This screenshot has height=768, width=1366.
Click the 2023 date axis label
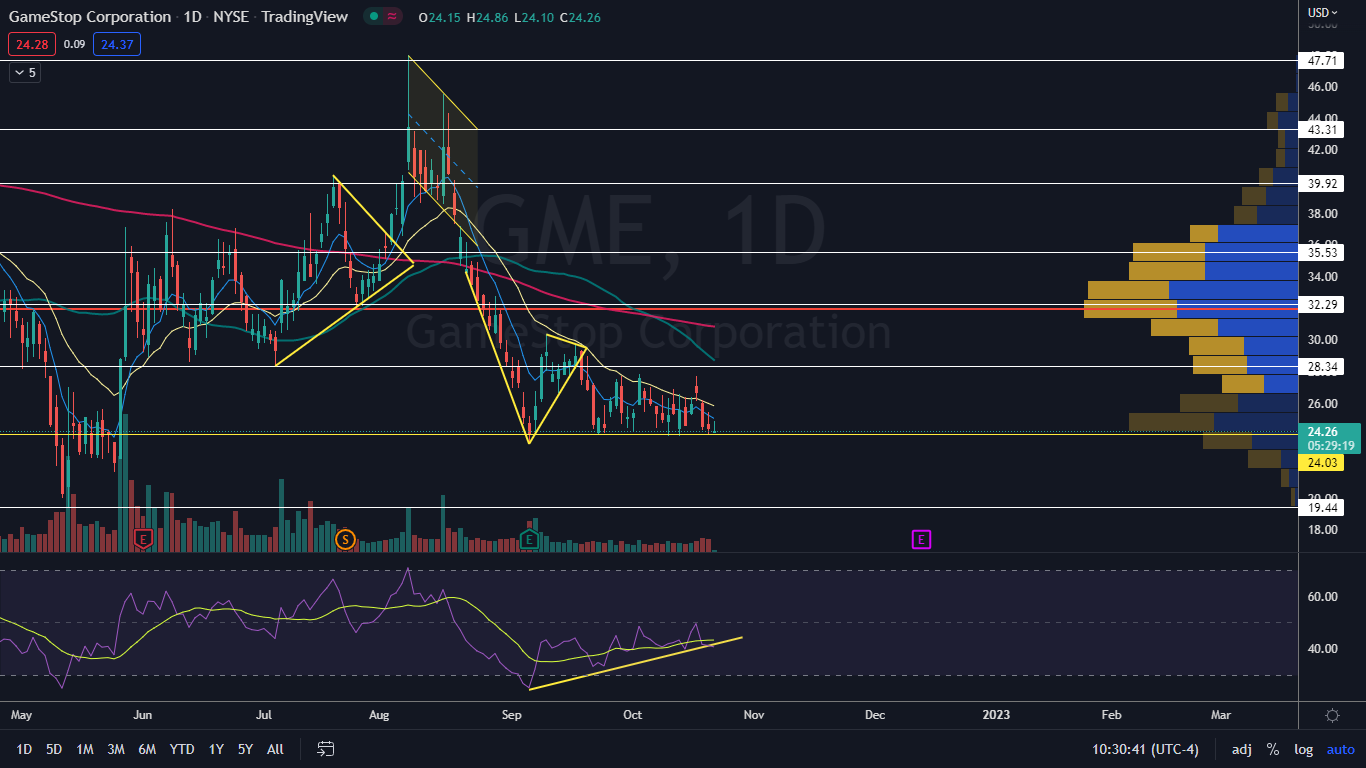coord(996,716)
